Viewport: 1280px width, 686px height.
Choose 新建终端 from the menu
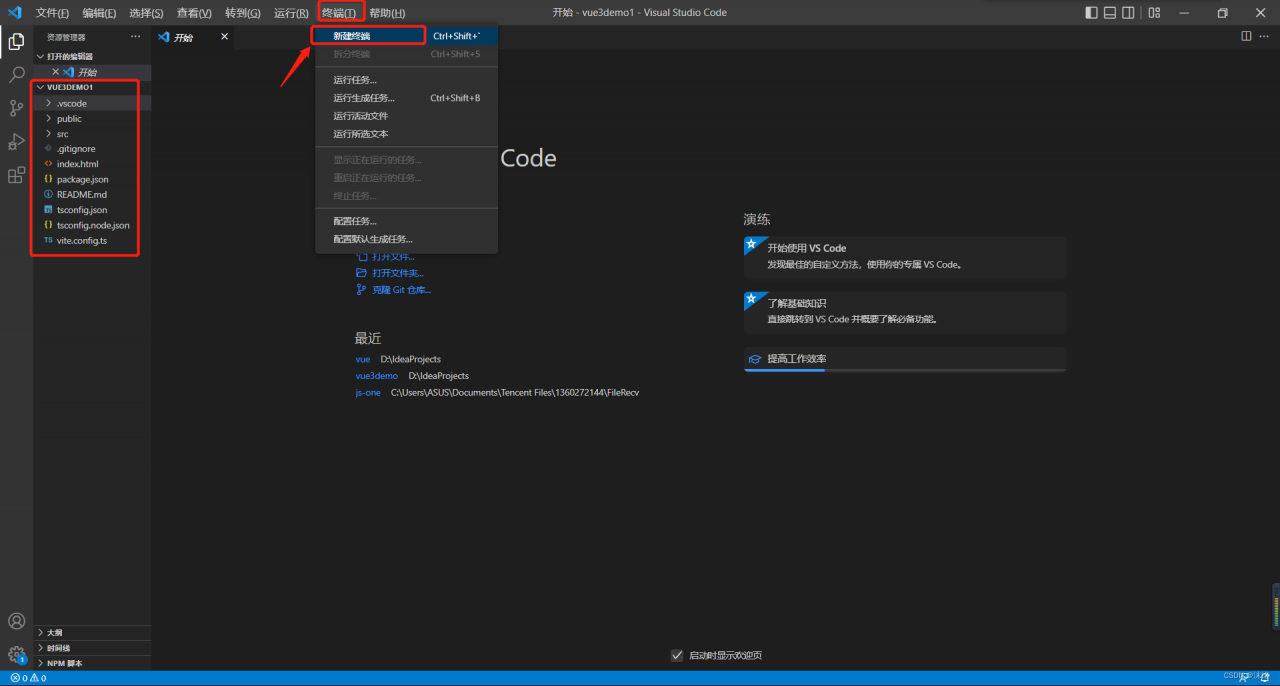(x=406, y=36)
